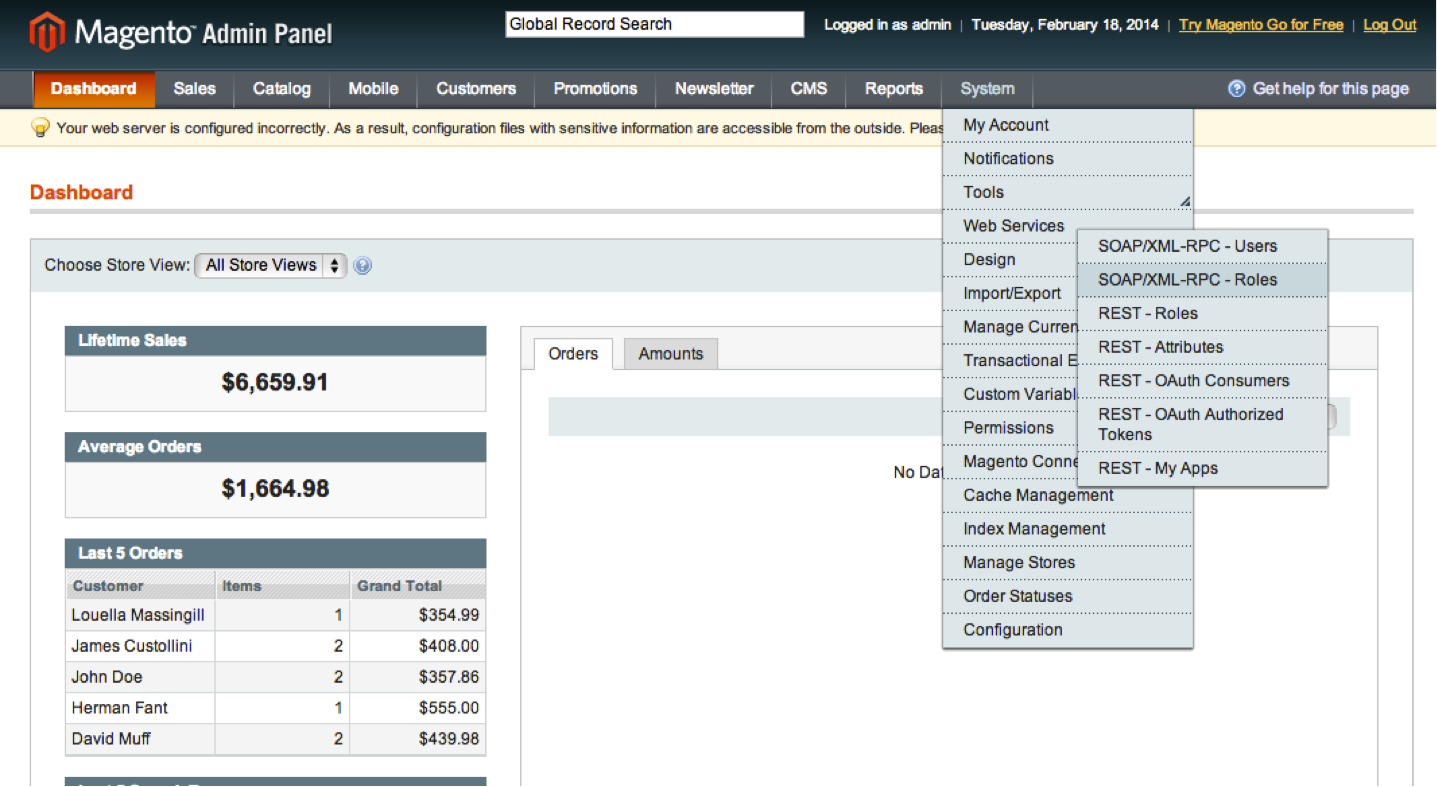Click the Items column header
The image size is (1437, 787).
(283, 586)
